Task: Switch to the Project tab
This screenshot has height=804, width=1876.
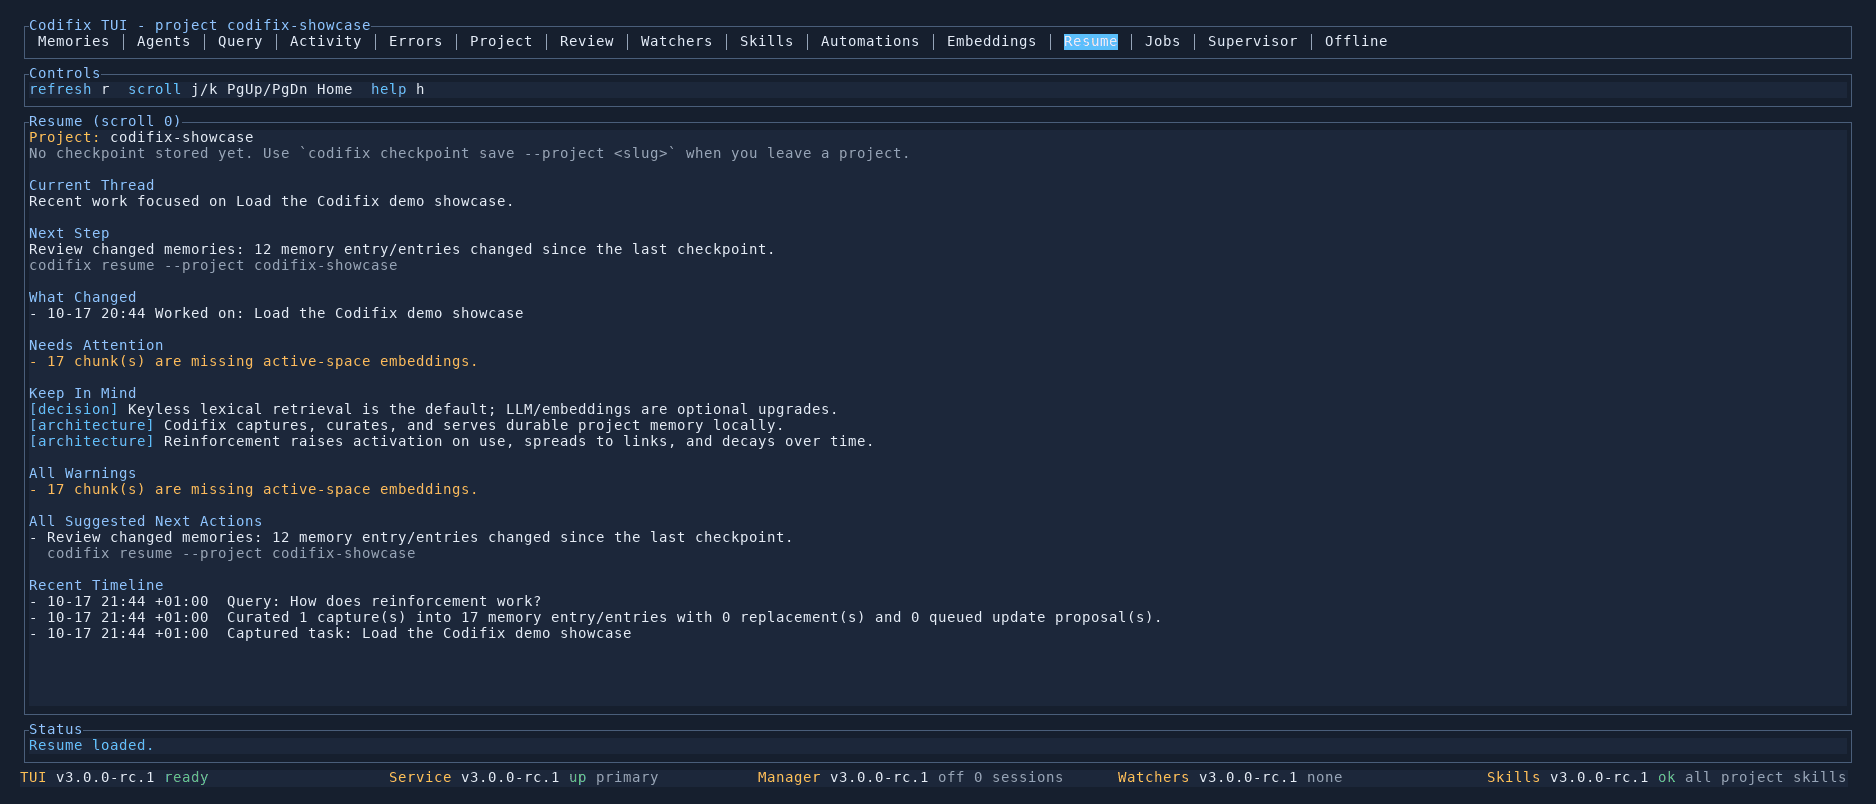Action: (x=501, y=41)
